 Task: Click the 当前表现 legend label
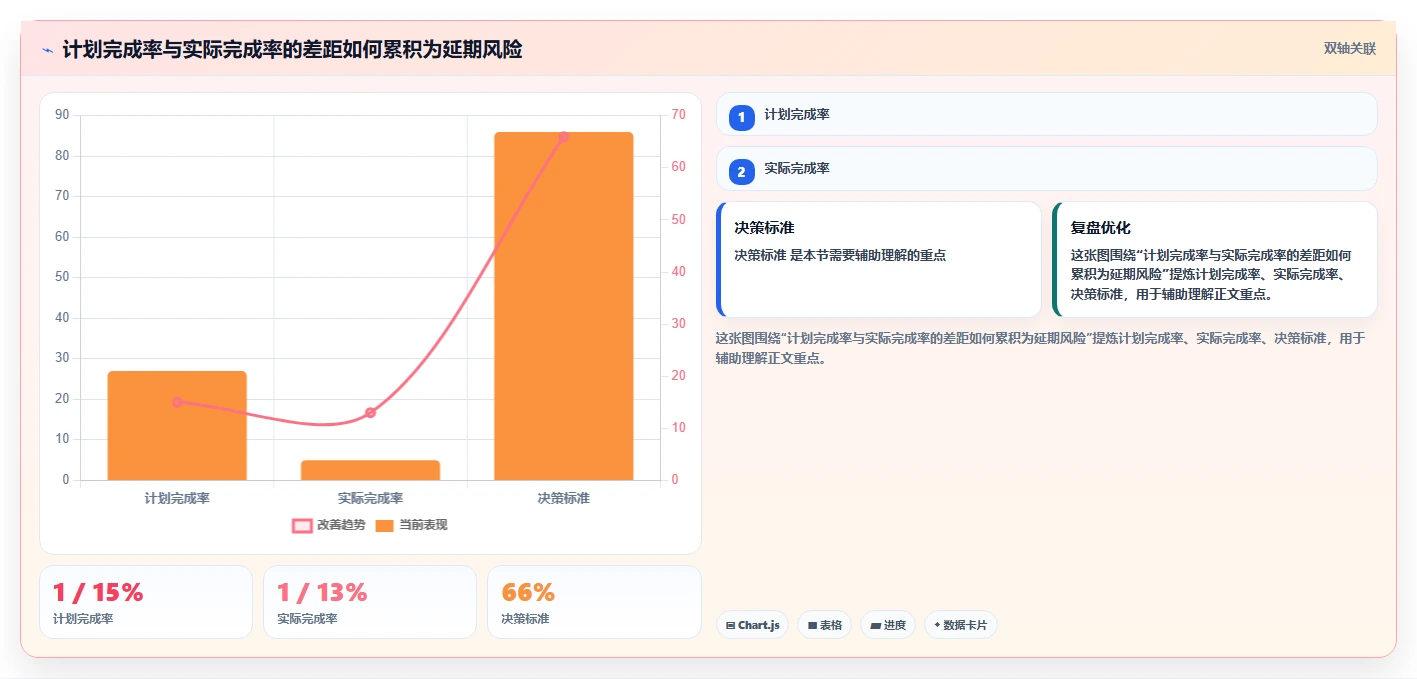tap(423, 525)
